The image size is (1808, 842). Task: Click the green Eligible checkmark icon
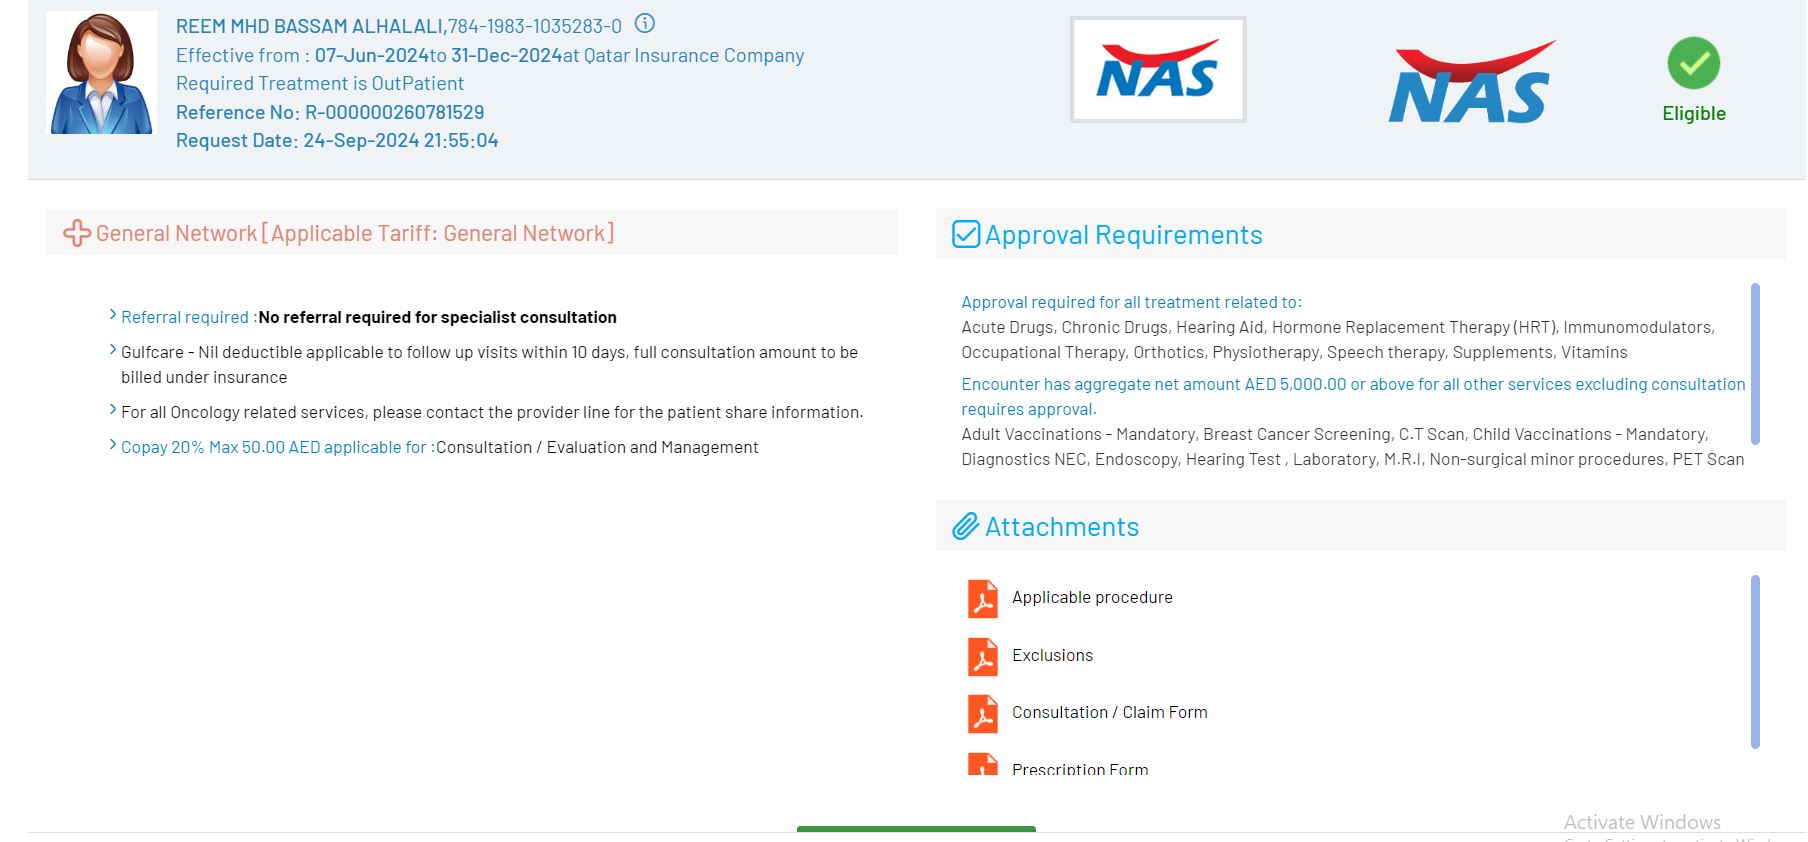tap(1693, 63)
